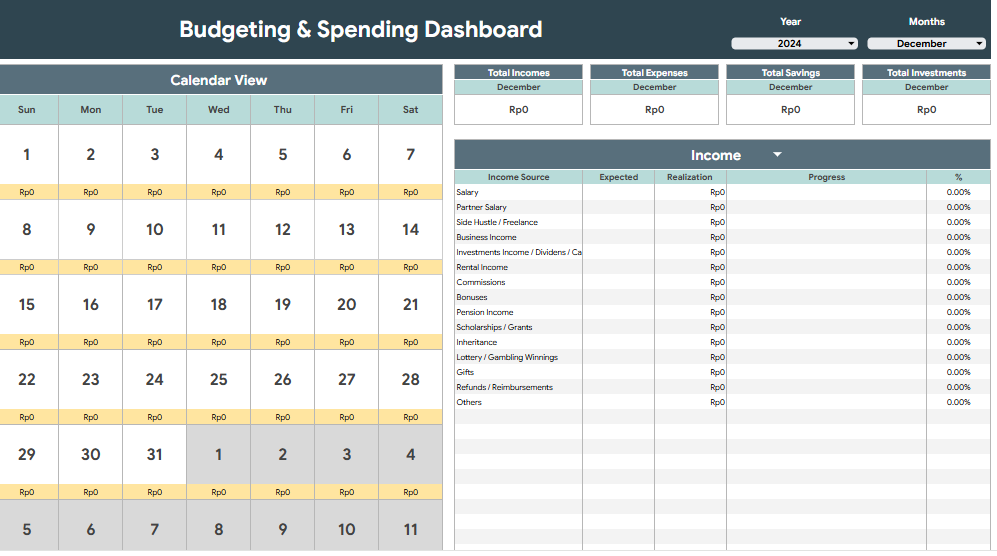Select the Salary income source row
This screenshot has height=556, width=997.
tap(518, 192)
